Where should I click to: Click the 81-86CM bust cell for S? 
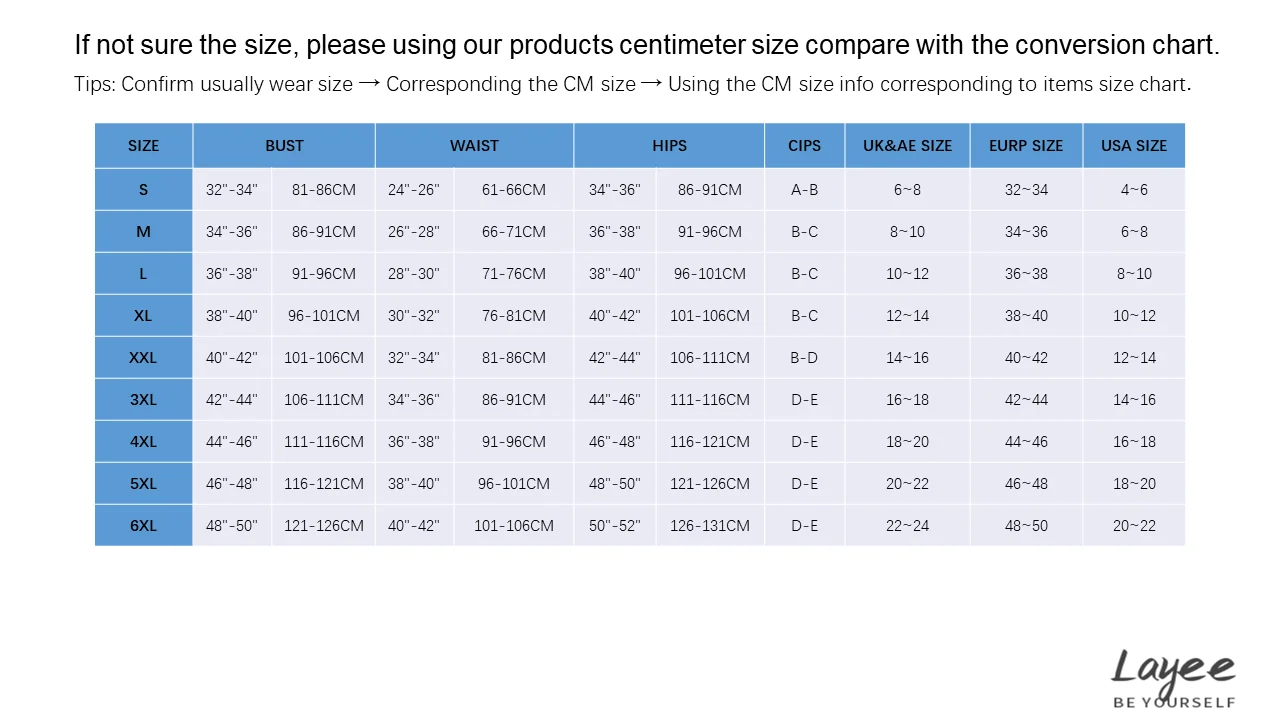(324, 189)
